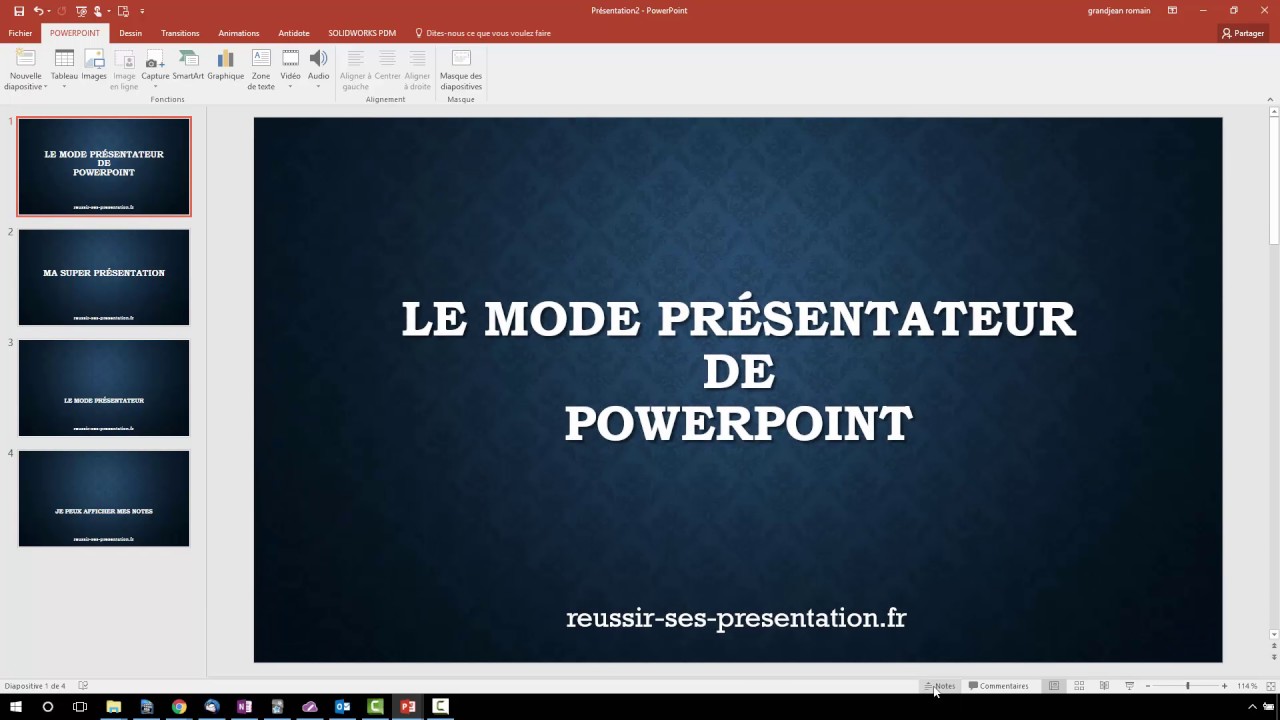Add a text box with Zone de texte
The height and width of the screenshot is (720, 1280).
(x=261, y=69)
